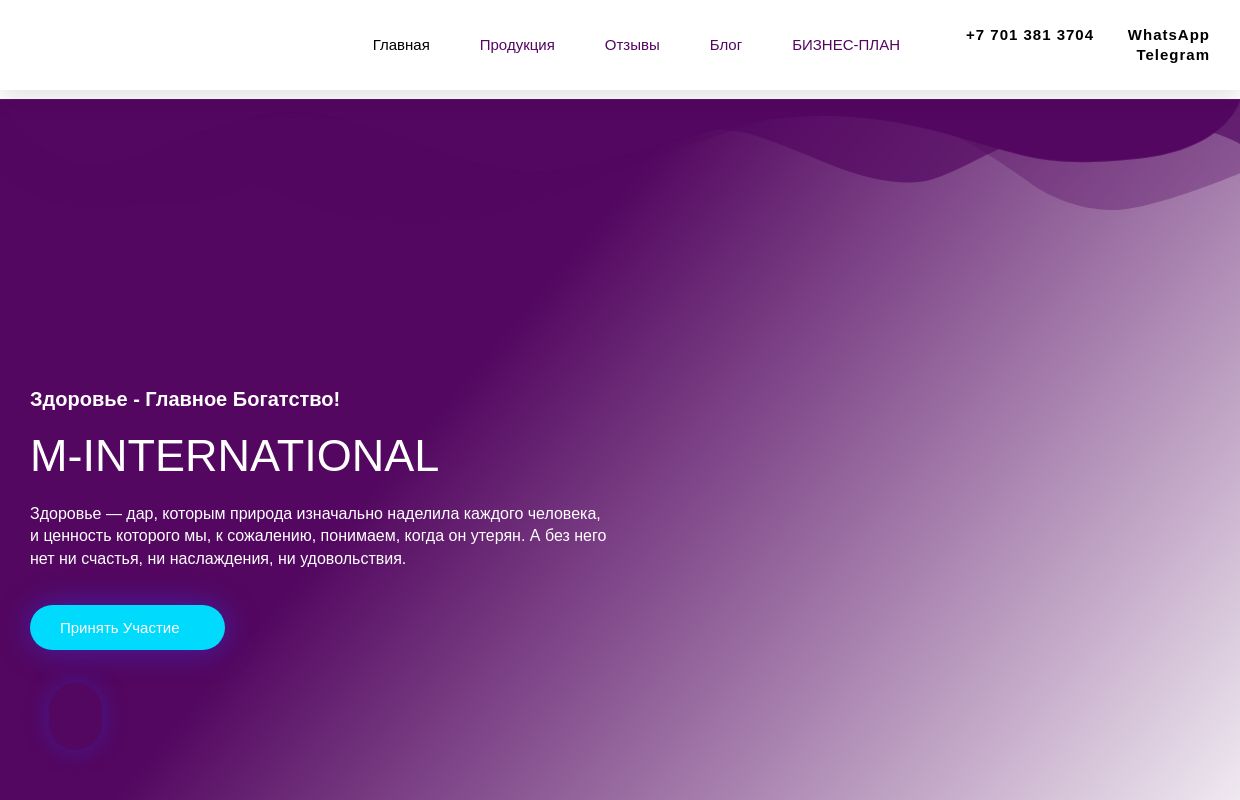Viewport: 1240px width, 800px height.
Task: Select Продукция in the navigation bar
Action: pos(517,44)
